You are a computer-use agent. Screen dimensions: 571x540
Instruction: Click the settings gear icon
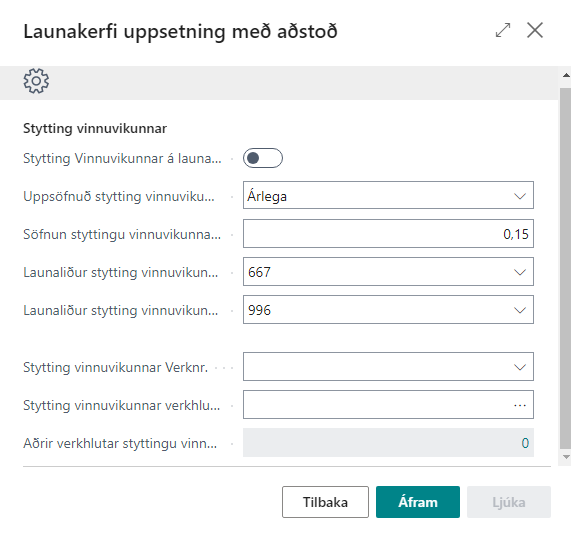36,81
